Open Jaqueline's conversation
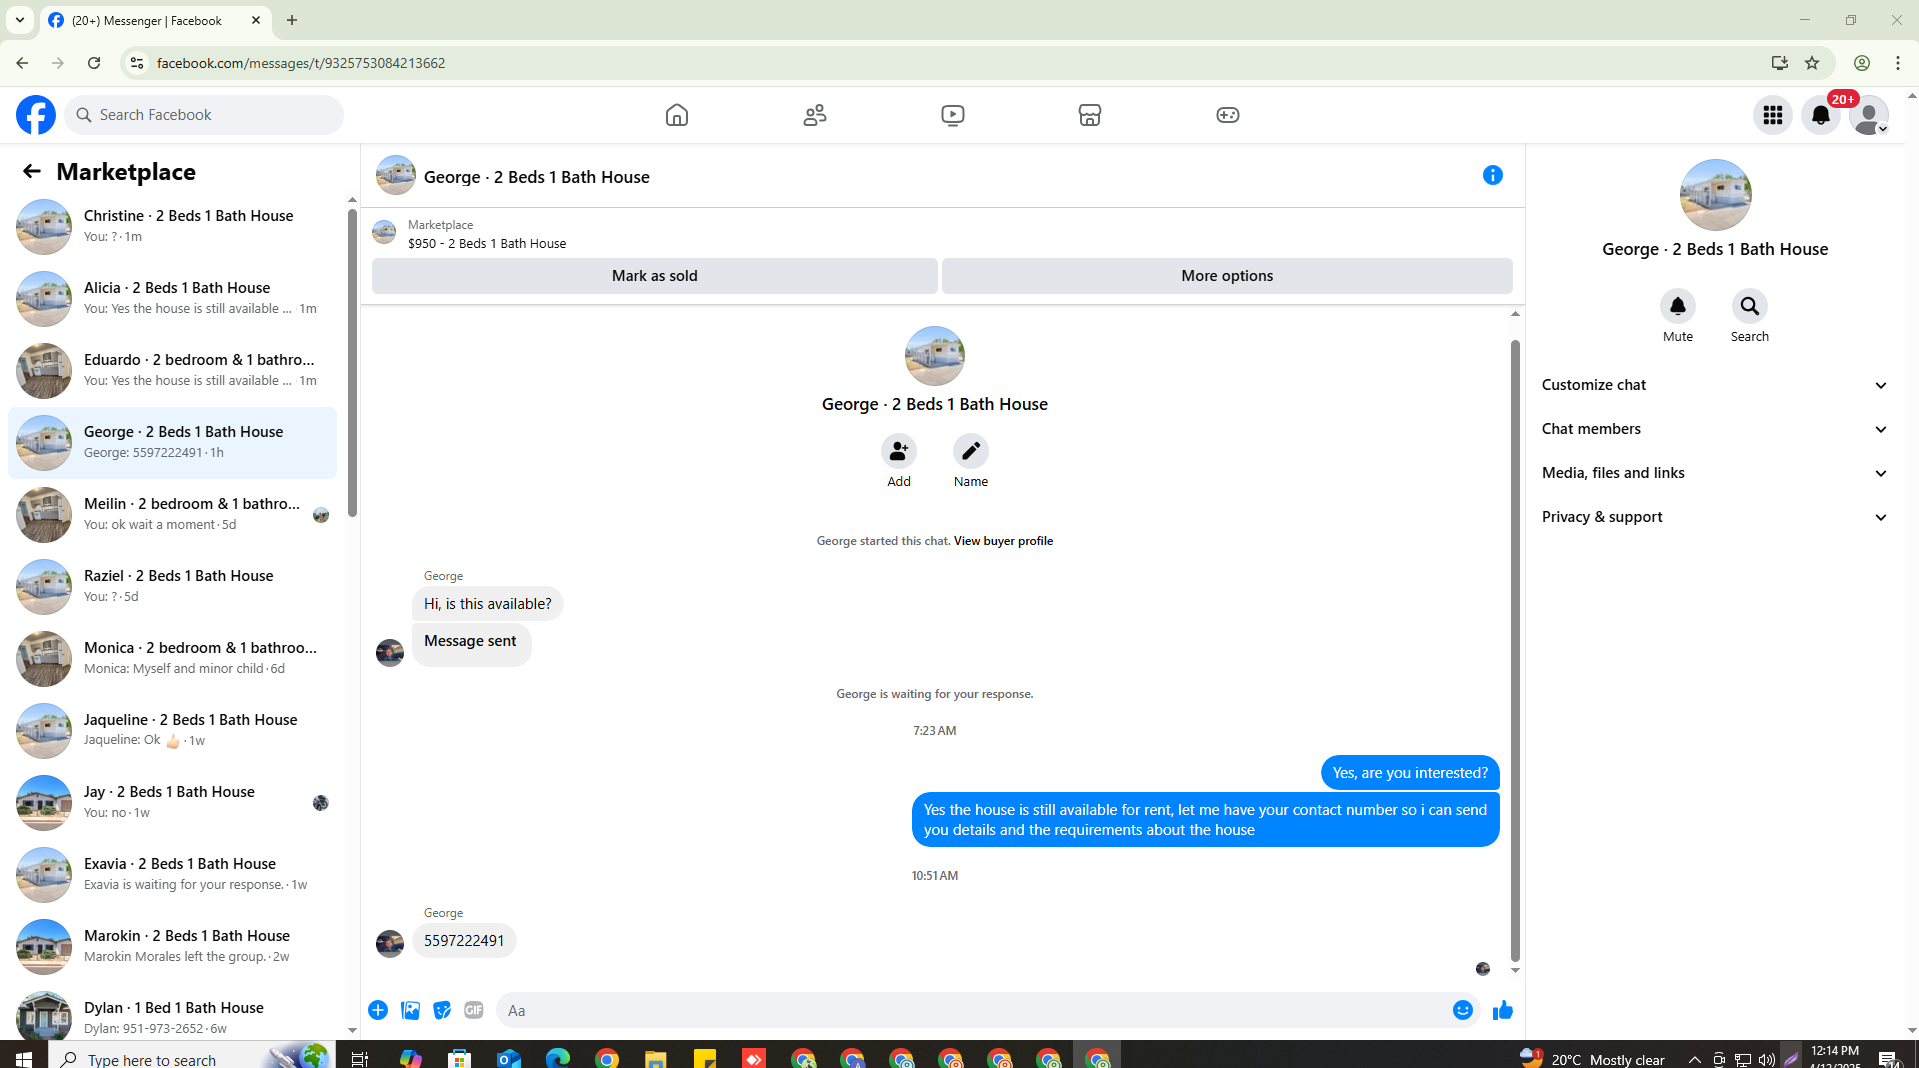The width and height of the screenshot is (1919, 1068). (x=173, y=730)
